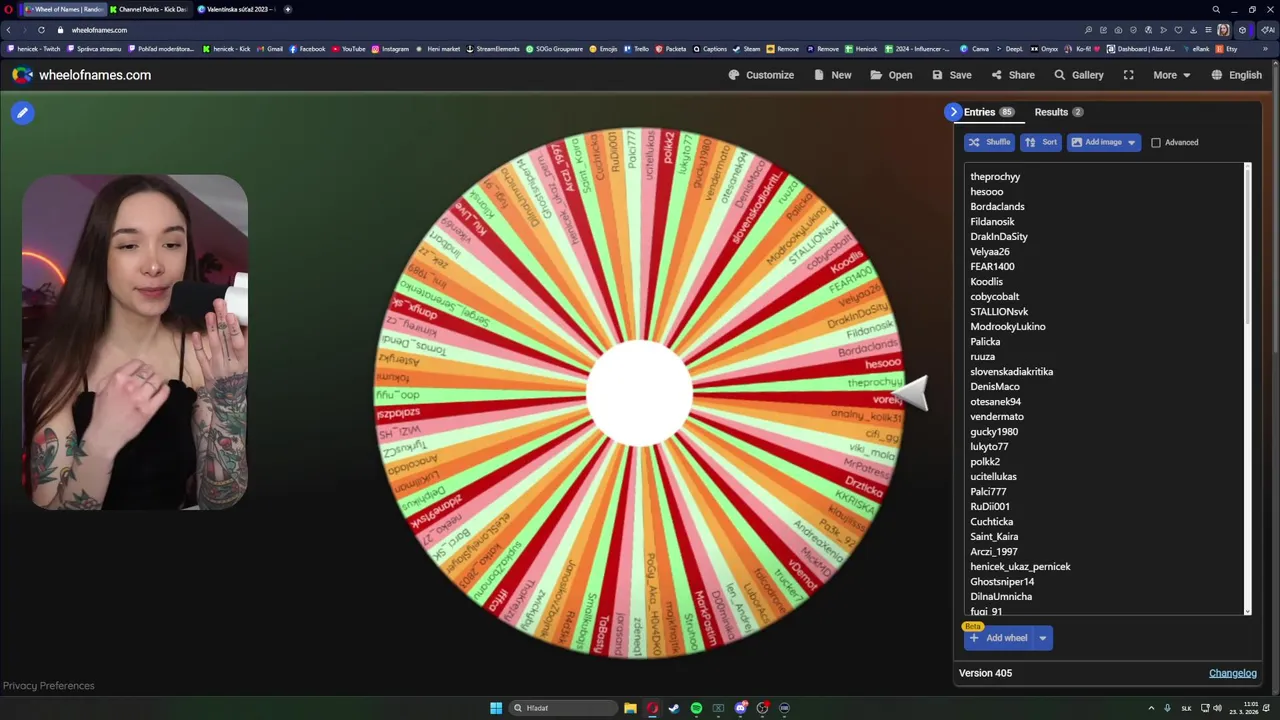Click entry 'henicek_ukaz_pernicek' in the list
Viewport: 1280px width, 720px height.
tap(1020, 567)
